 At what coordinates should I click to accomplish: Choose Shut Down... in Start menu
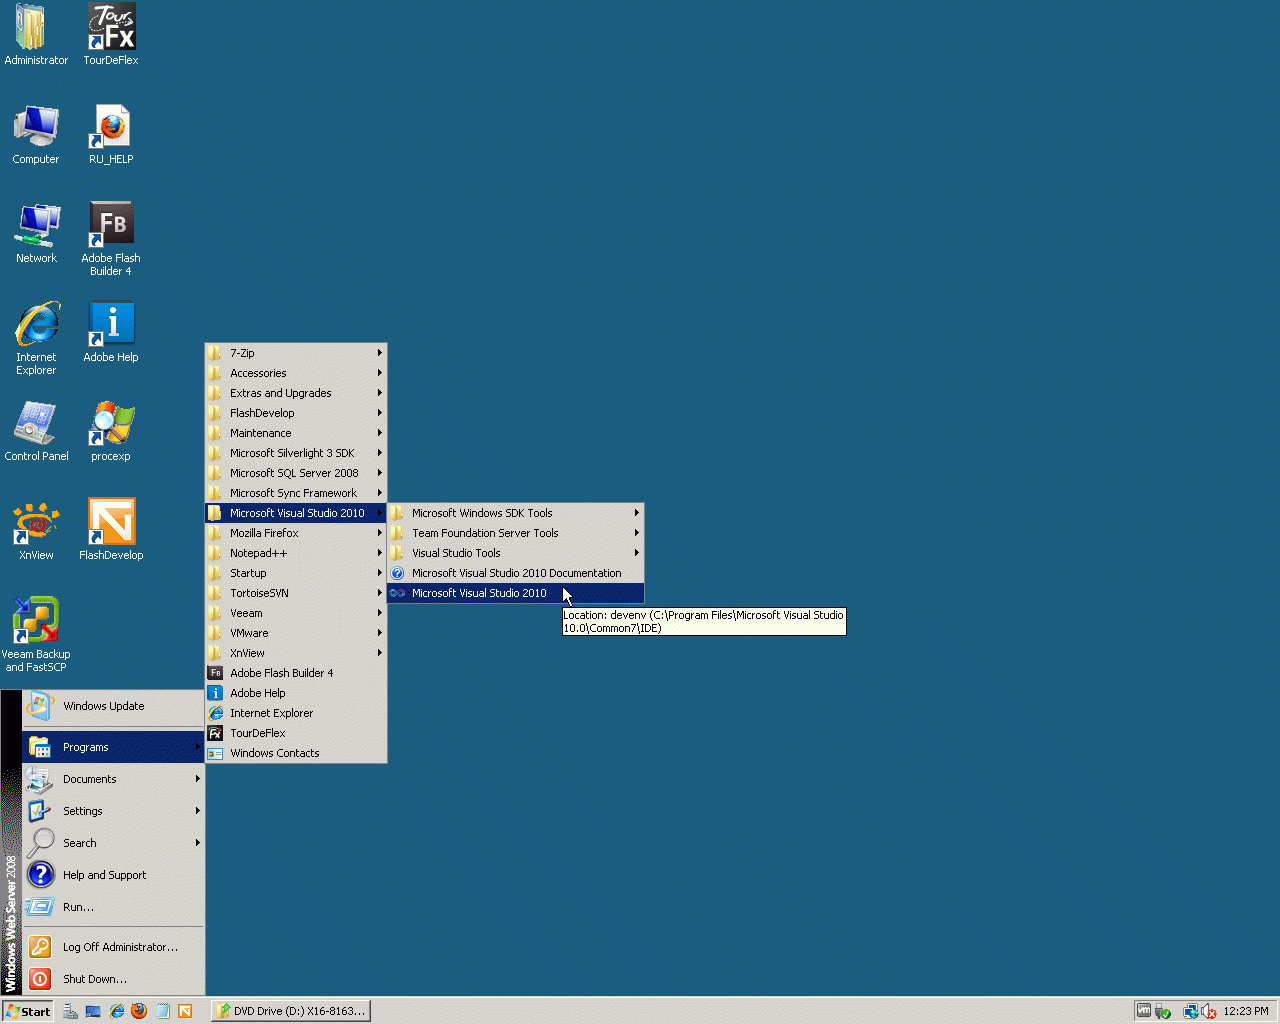pos(113,979)
